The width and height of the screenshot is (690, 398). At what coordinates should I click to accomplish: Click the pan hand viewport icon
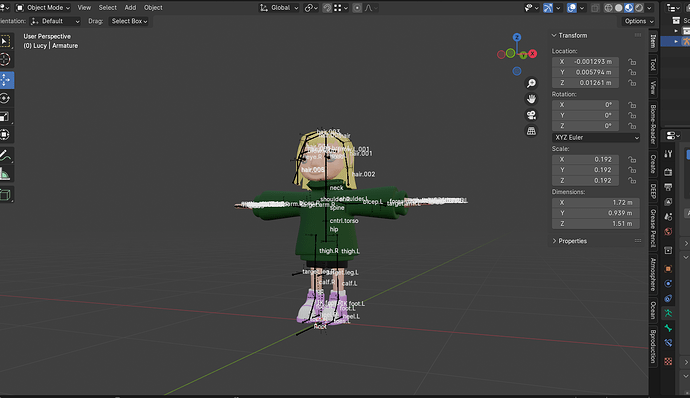pos(532,99)
